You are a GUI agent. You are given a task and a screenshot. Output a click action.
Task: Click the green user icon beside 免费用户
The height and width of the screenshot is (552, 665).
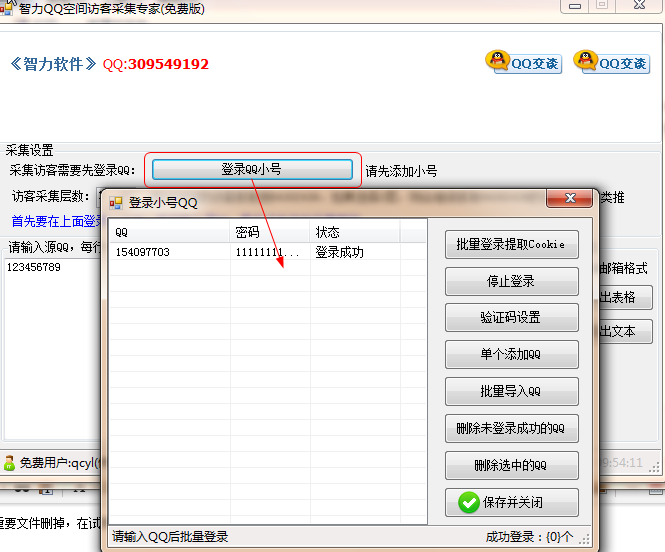point(9,463)
